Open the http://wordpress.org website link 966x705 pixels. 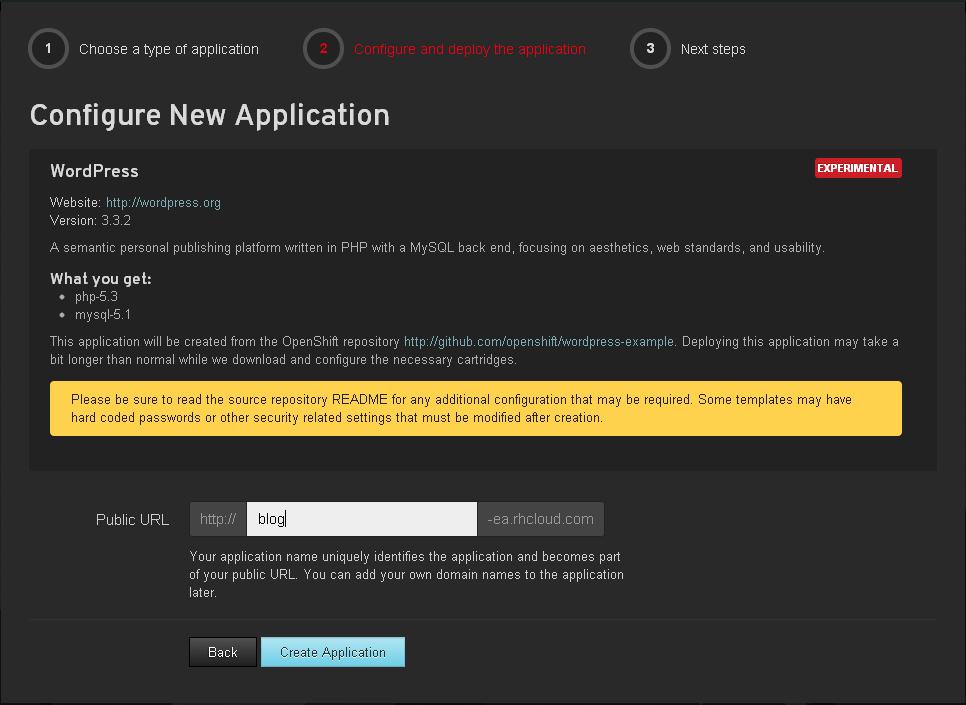coord(163,203)
